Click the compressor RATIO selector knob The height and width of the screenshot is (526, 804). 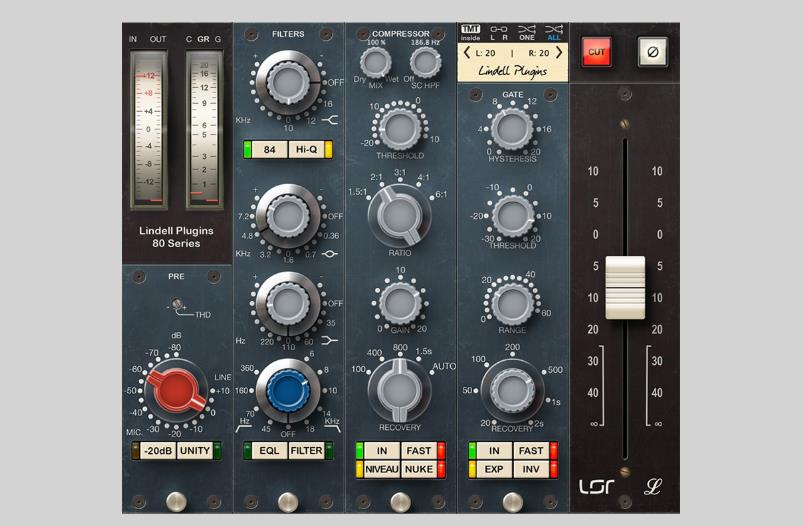point(399,215)
